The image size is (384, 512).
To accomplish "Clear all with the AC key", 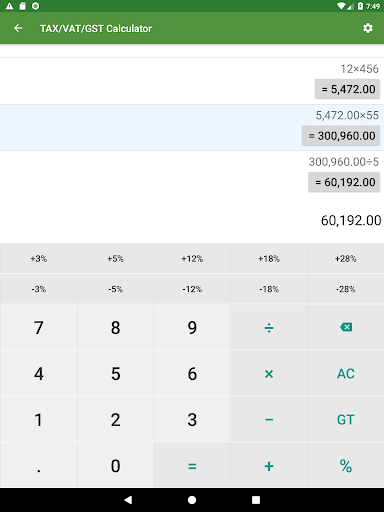I will click(x=346, y=373).
